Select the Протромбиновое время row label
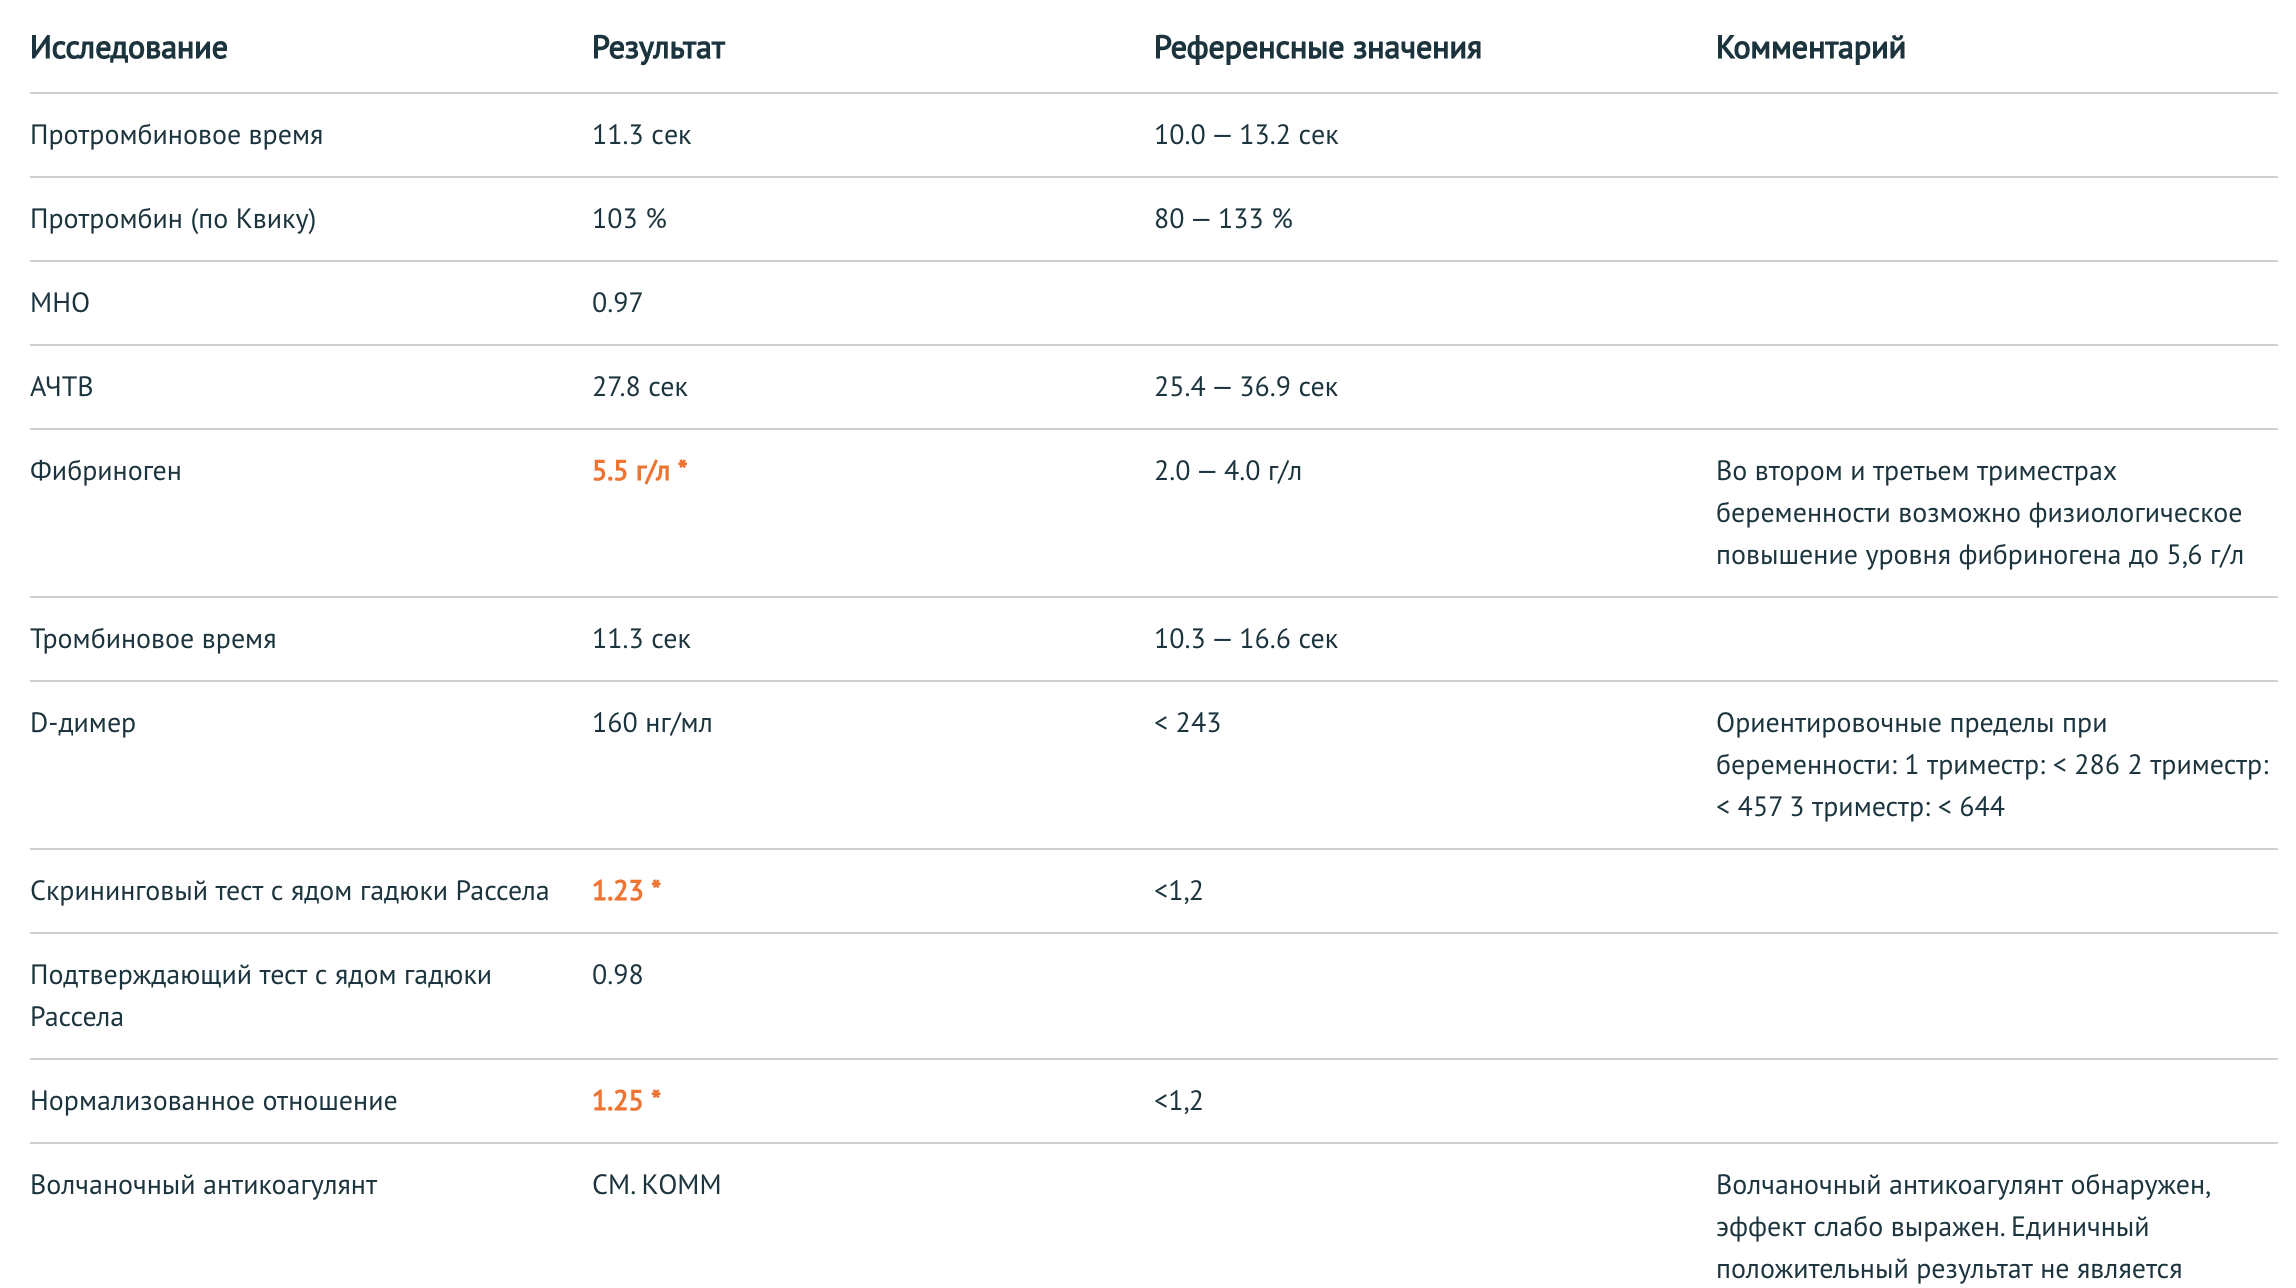This screenshot has height=1288, width=2296. [x=176, y=135]
